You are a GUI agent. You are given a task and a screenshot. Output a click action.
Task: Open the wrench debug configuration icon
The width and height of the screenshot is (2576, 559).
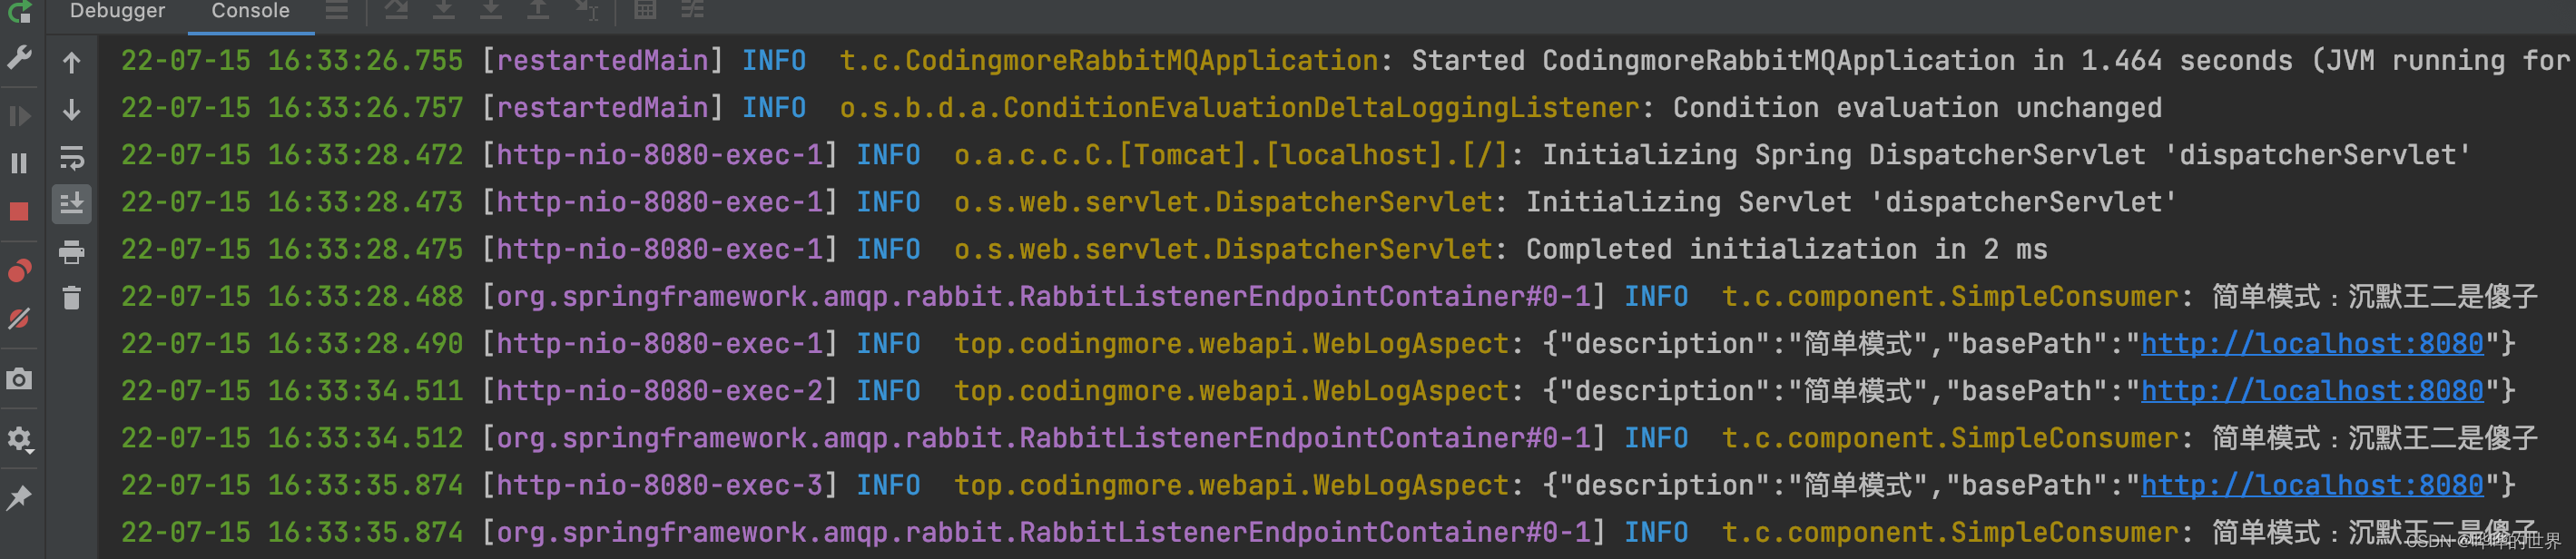(20, 58)
